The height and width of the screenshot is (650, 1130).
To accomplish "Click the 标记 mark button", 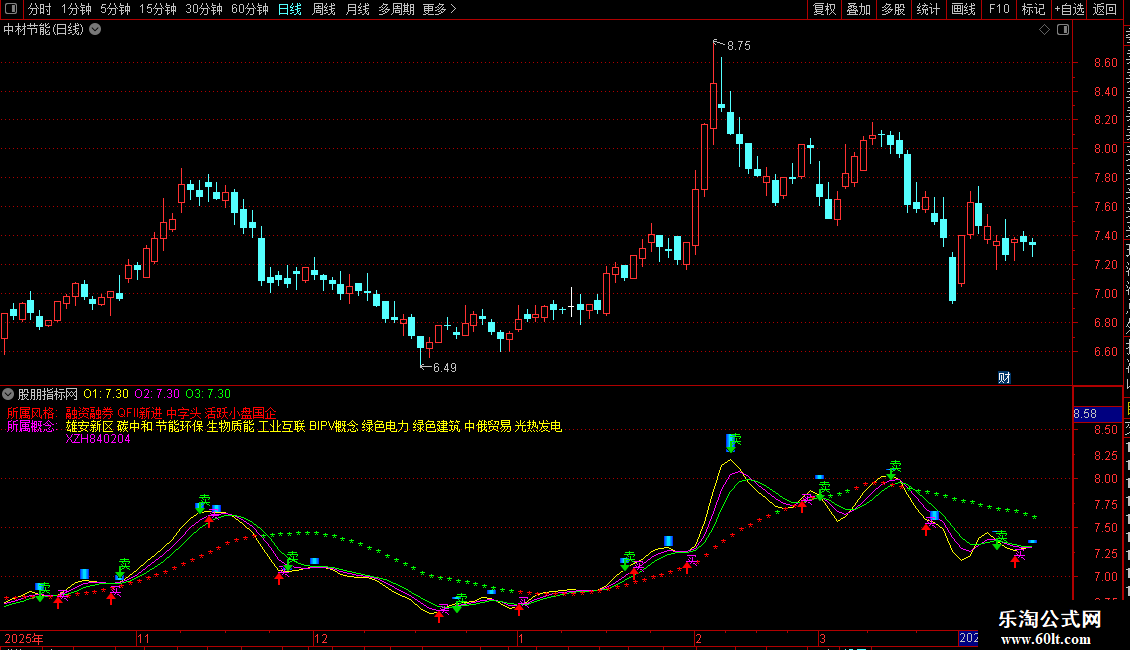I will pyautogui.click(x=1033, y=9).
